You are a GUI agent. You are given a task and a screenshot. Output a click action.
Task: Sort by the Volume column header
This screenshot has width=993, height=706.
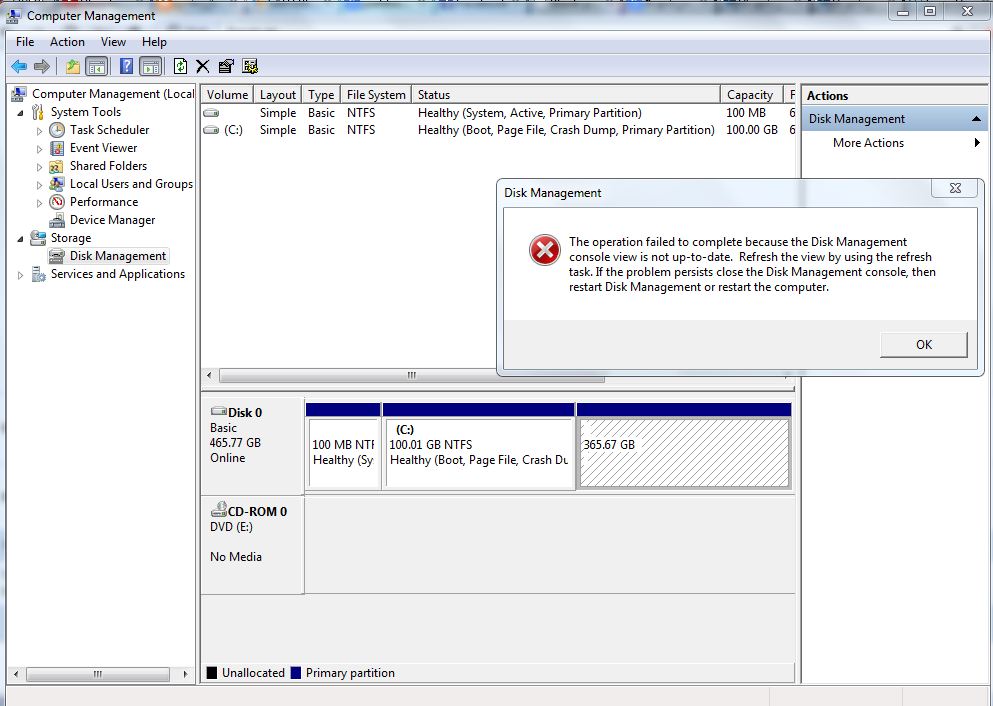click(227, 94)
